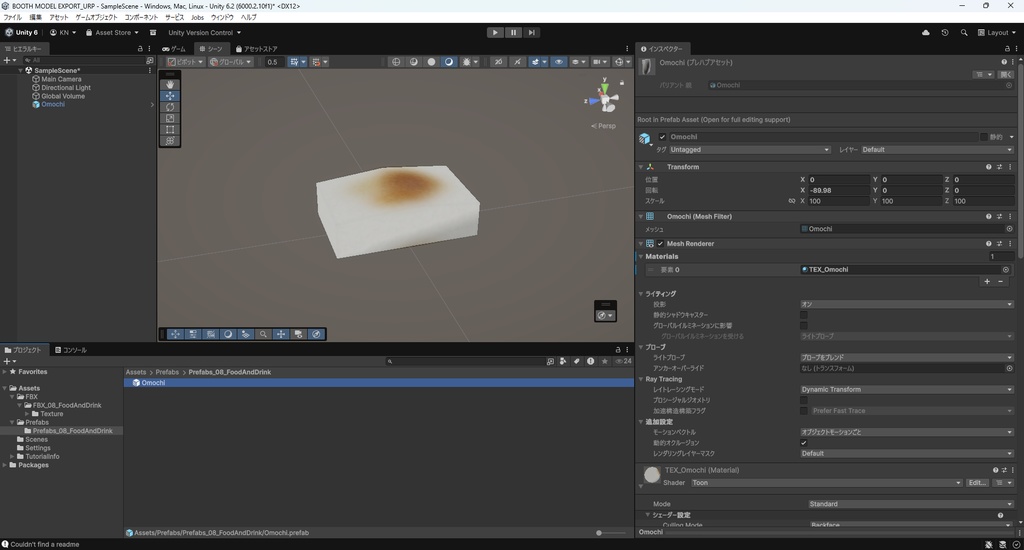This screenshot has height=550, width=1024.
Task: Click the Step frame button
Action: [x=532, y=32]
